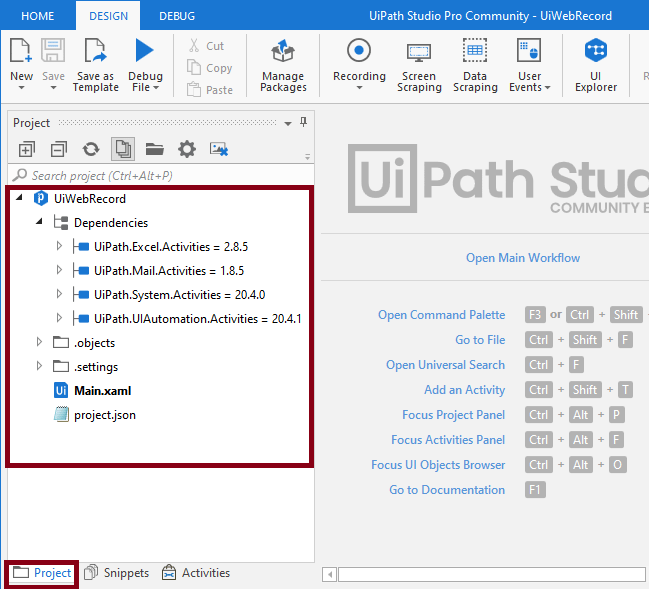Viewport: 649px width, 589px height.
Task: Select the Activities bottom tab
Action: 196,573
